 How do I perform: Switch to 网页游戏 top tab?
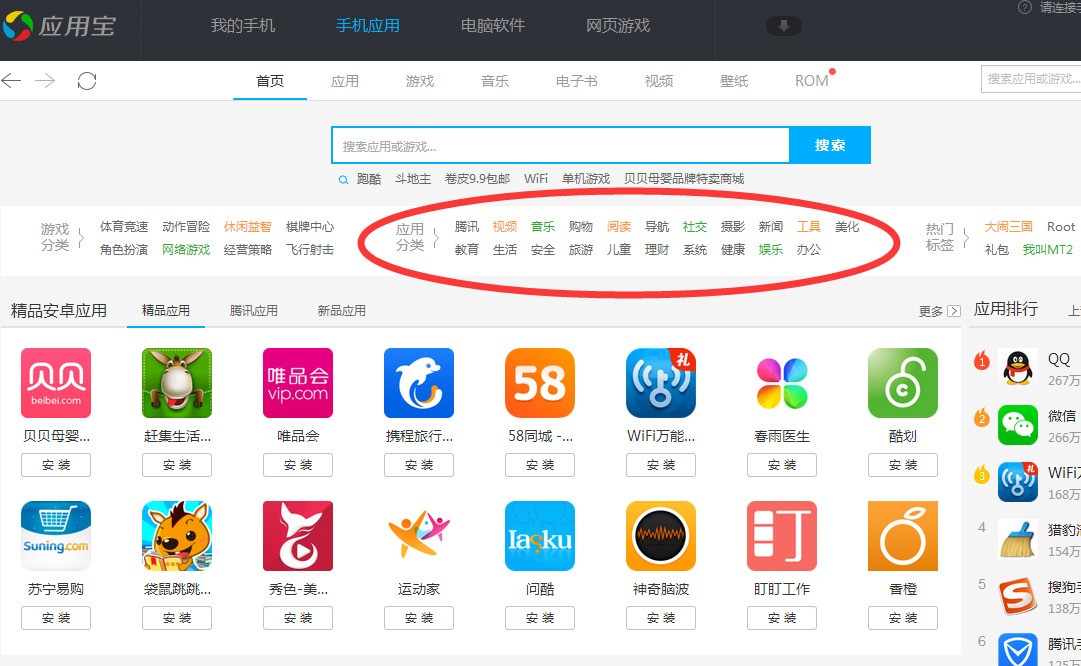(618, 26)
